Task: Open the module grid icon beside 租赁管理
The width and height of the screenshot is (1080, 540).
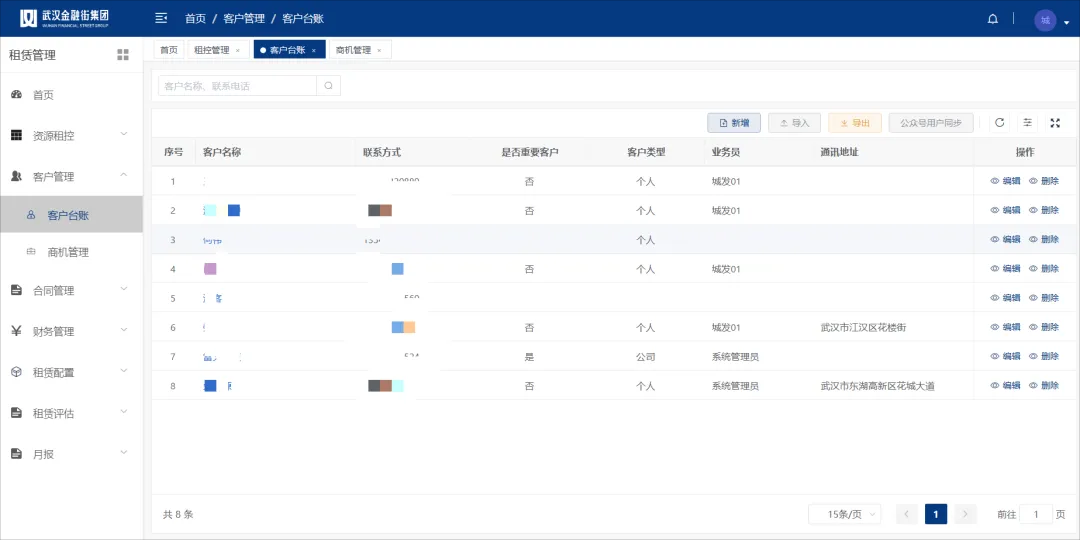Action: (123, 55)
